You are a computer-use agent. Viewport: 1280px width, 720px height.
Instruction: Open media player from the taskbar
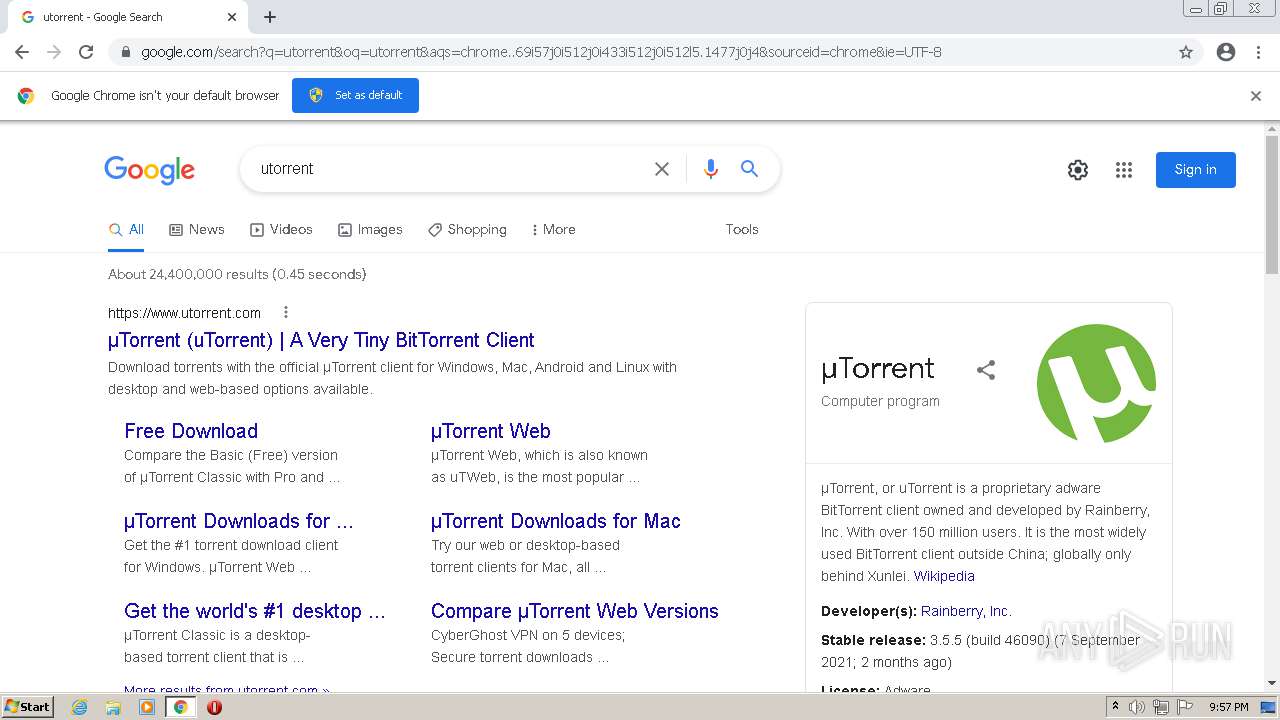pos(147,707)
